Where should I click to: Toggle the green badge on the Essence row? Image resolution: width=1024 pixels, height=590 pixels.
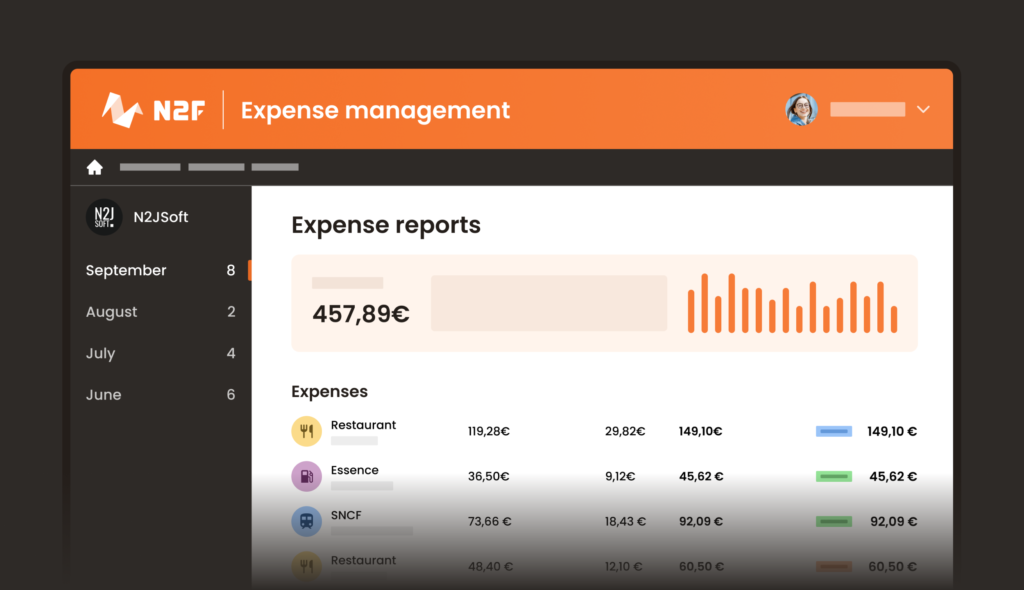point(834,477)
